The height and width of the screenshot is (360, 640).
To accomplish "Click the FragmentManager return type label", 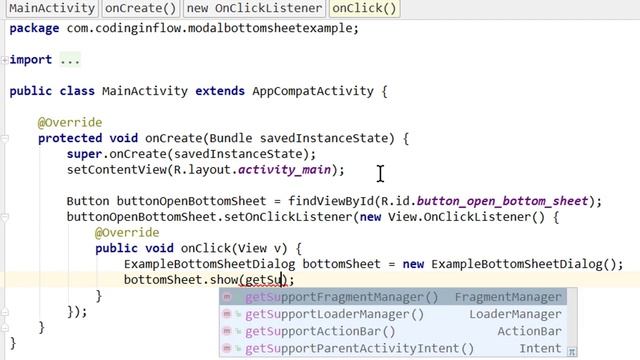I will pos(508,297).
